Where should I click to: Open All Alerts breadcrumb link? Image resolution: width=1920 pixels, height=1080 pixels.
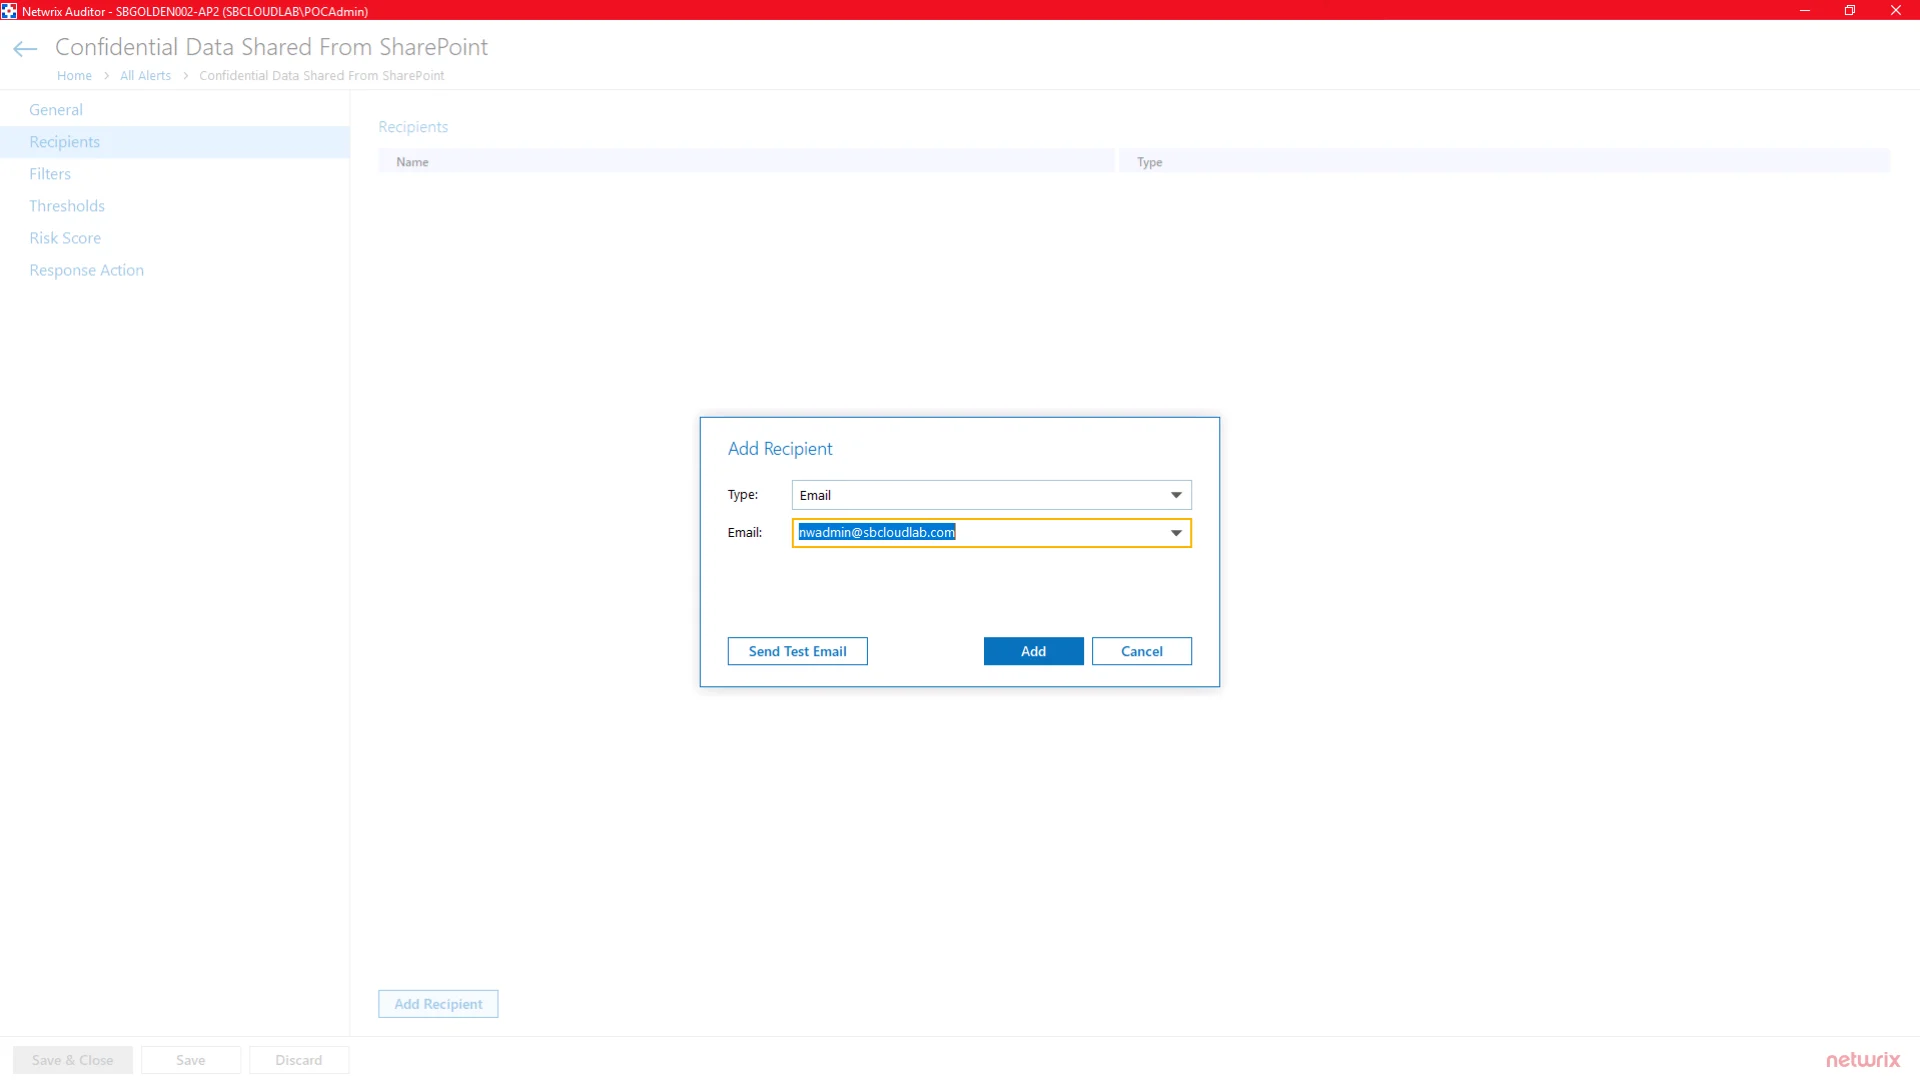point(145,76)
